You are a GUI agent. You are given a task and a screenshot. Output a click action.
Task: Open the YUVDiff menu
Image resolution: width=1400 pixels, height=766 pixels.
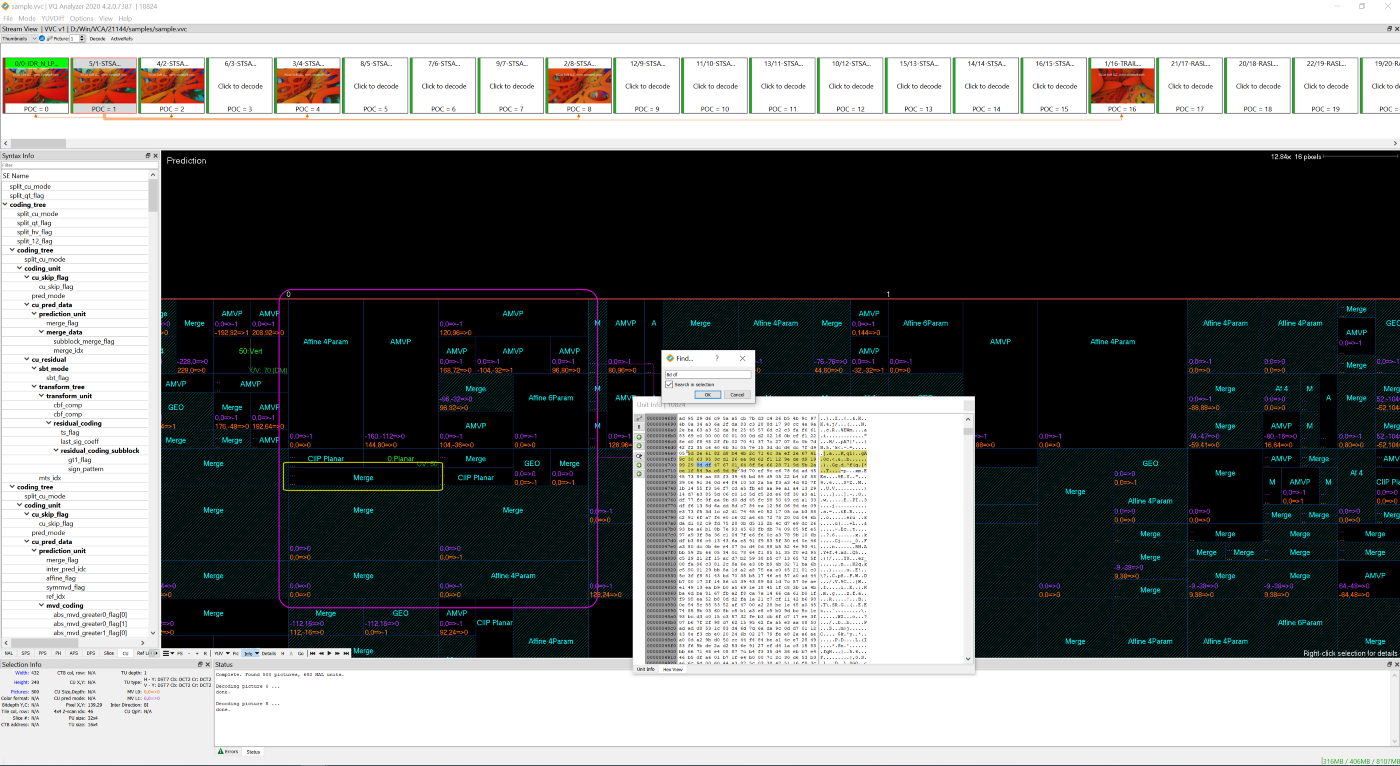pos(52,18)
